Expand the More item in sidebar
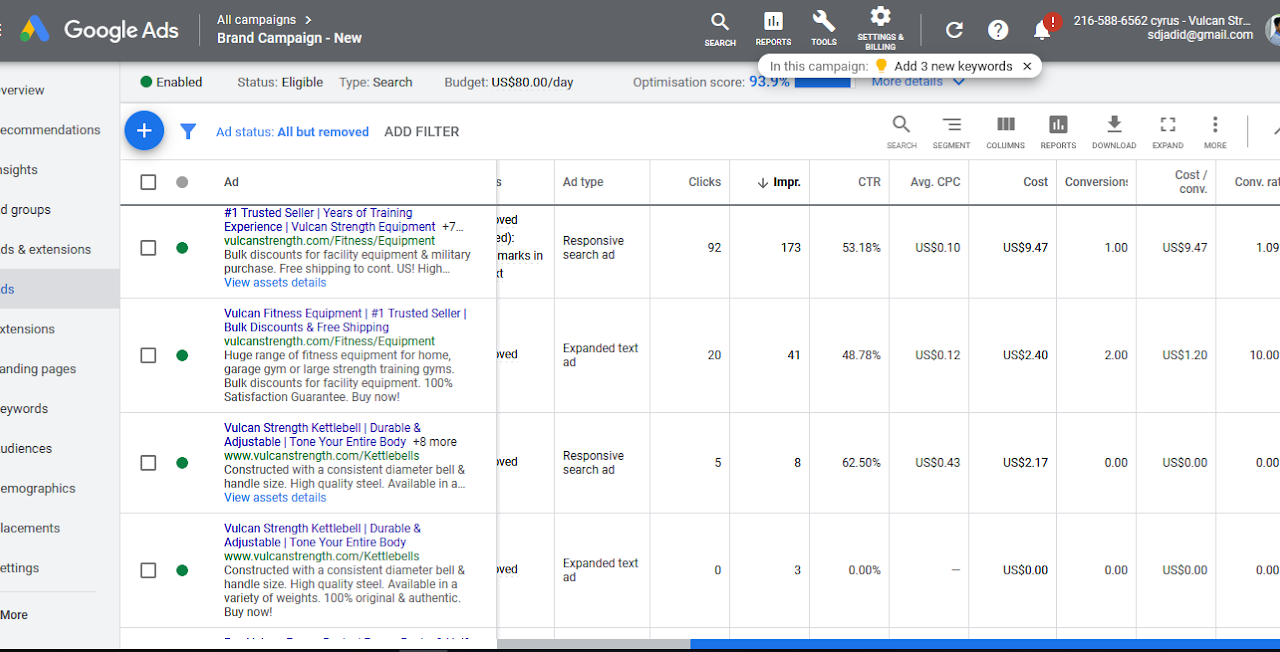Screen dimensions: 1280x652 [14, 615]
